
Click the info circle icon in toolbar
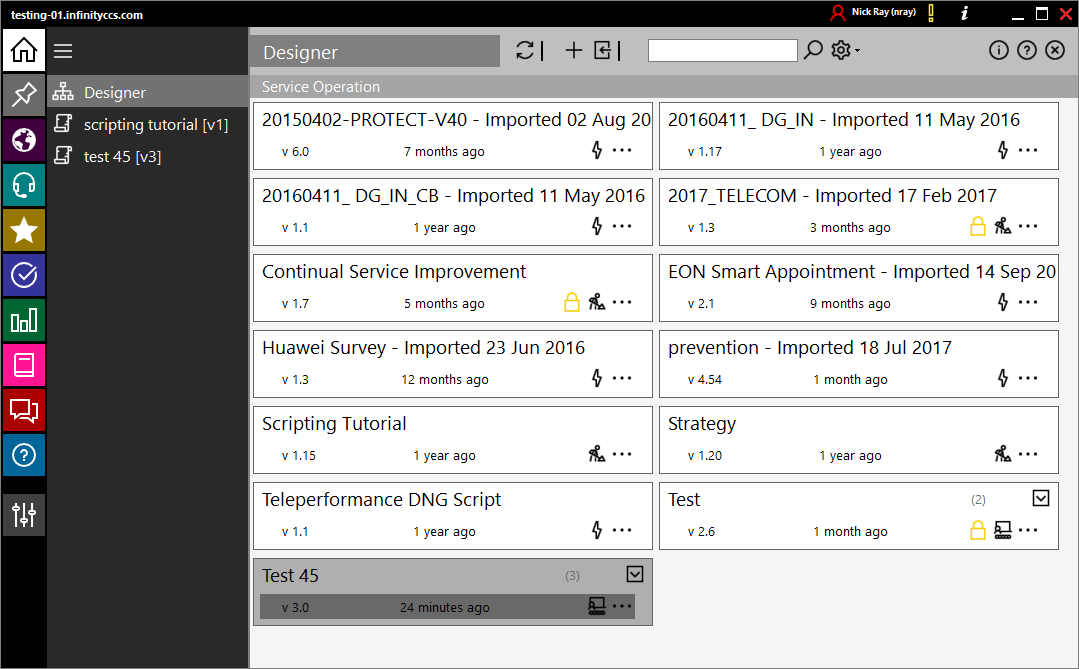pyautogui.click(x=998, y=50)
